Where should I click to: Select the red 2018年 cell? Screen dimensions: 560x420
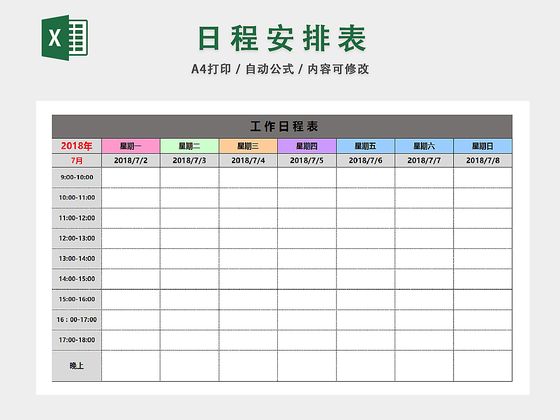76,146
